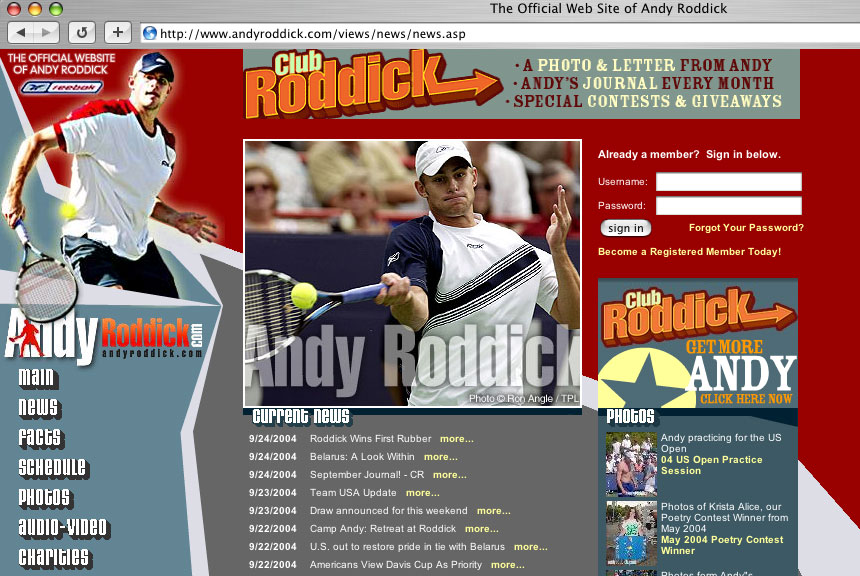Click more for U.S. out to restore pride
This screenshot has width=860, height=576.
[530, 547]
